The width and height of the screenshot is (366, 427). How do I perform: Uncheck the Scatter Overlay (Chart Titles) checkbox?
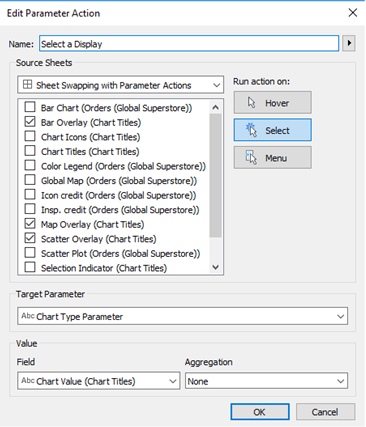click(x=30, y=238)
